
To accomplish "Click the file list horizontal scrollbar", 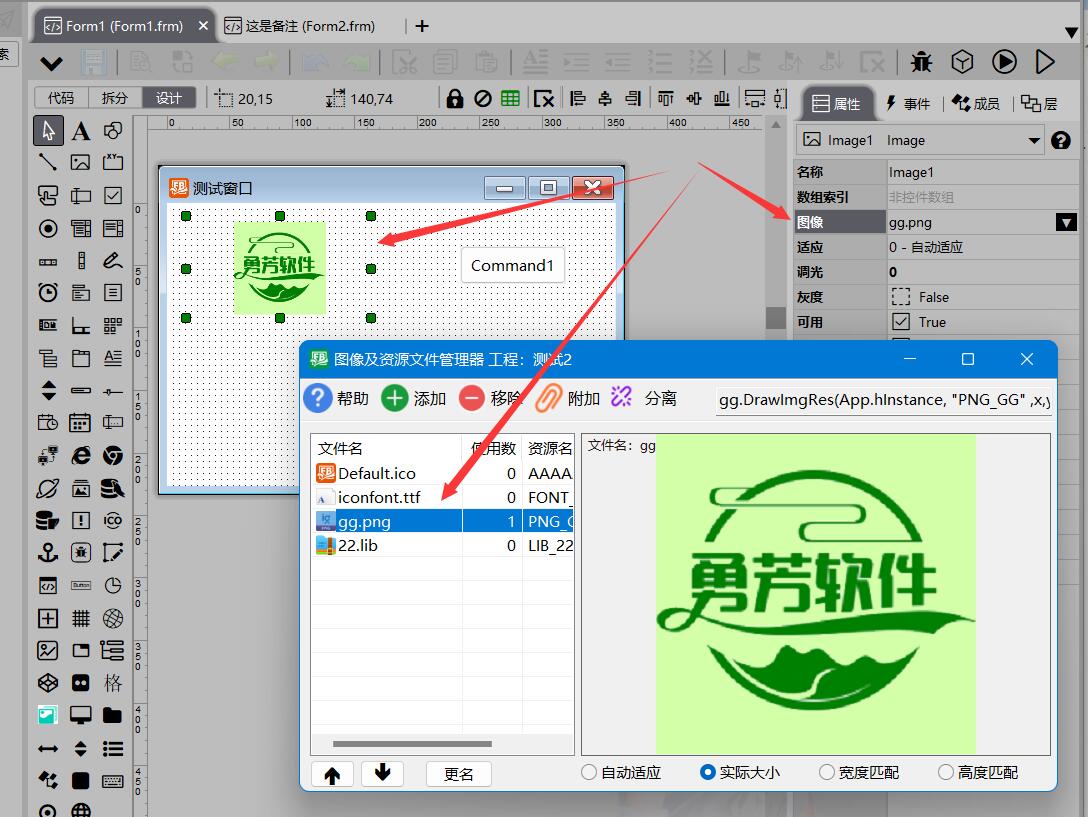I will pyautogui.click(x=412, y=744).
